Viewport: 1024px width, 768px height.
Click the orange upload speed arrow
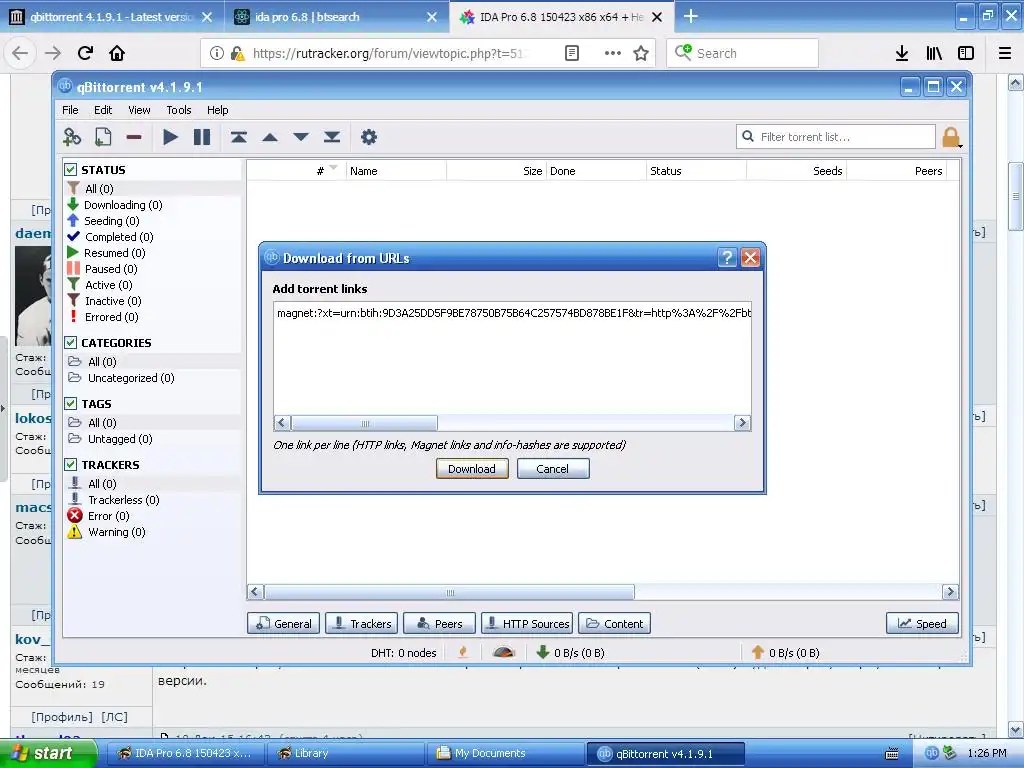pyautogui.click(x=758, y=652)
